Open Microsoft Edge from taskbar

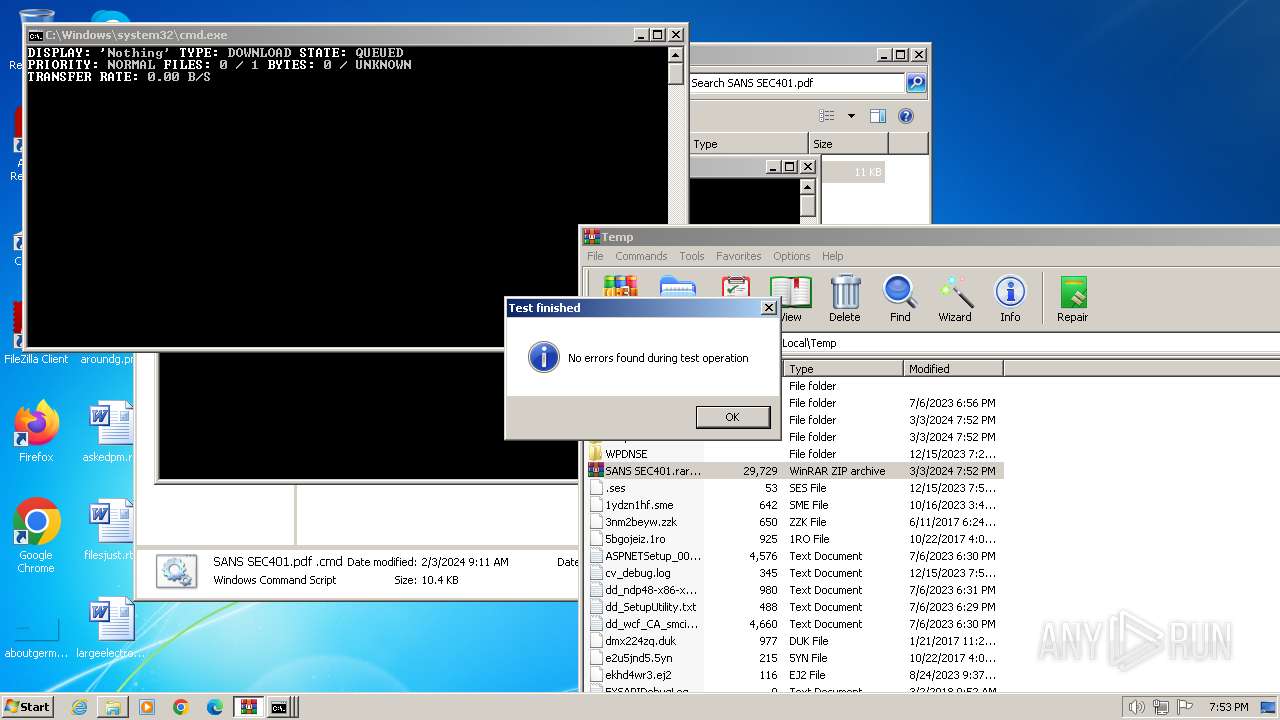[215, 707]
